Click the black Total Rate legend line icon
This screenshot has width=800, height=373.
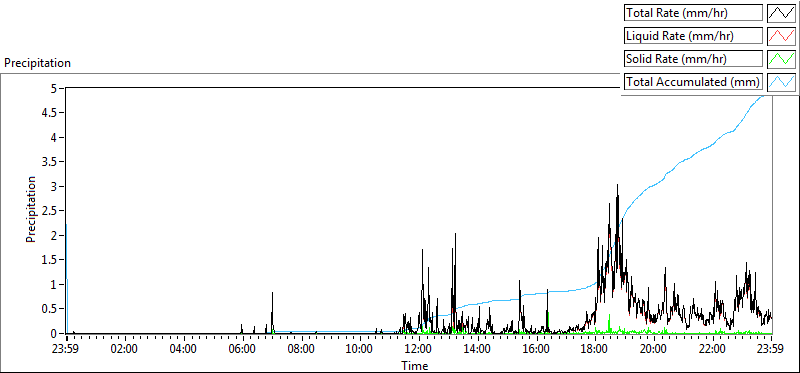(781, 13)
